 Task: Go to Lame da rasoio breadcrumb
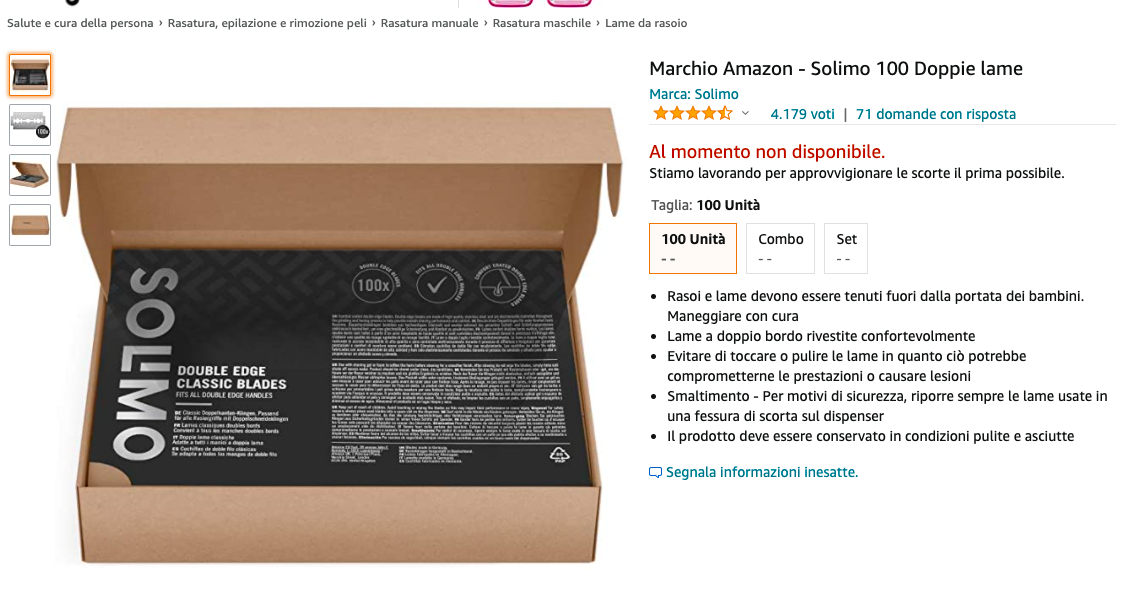[x=646, y=23]
